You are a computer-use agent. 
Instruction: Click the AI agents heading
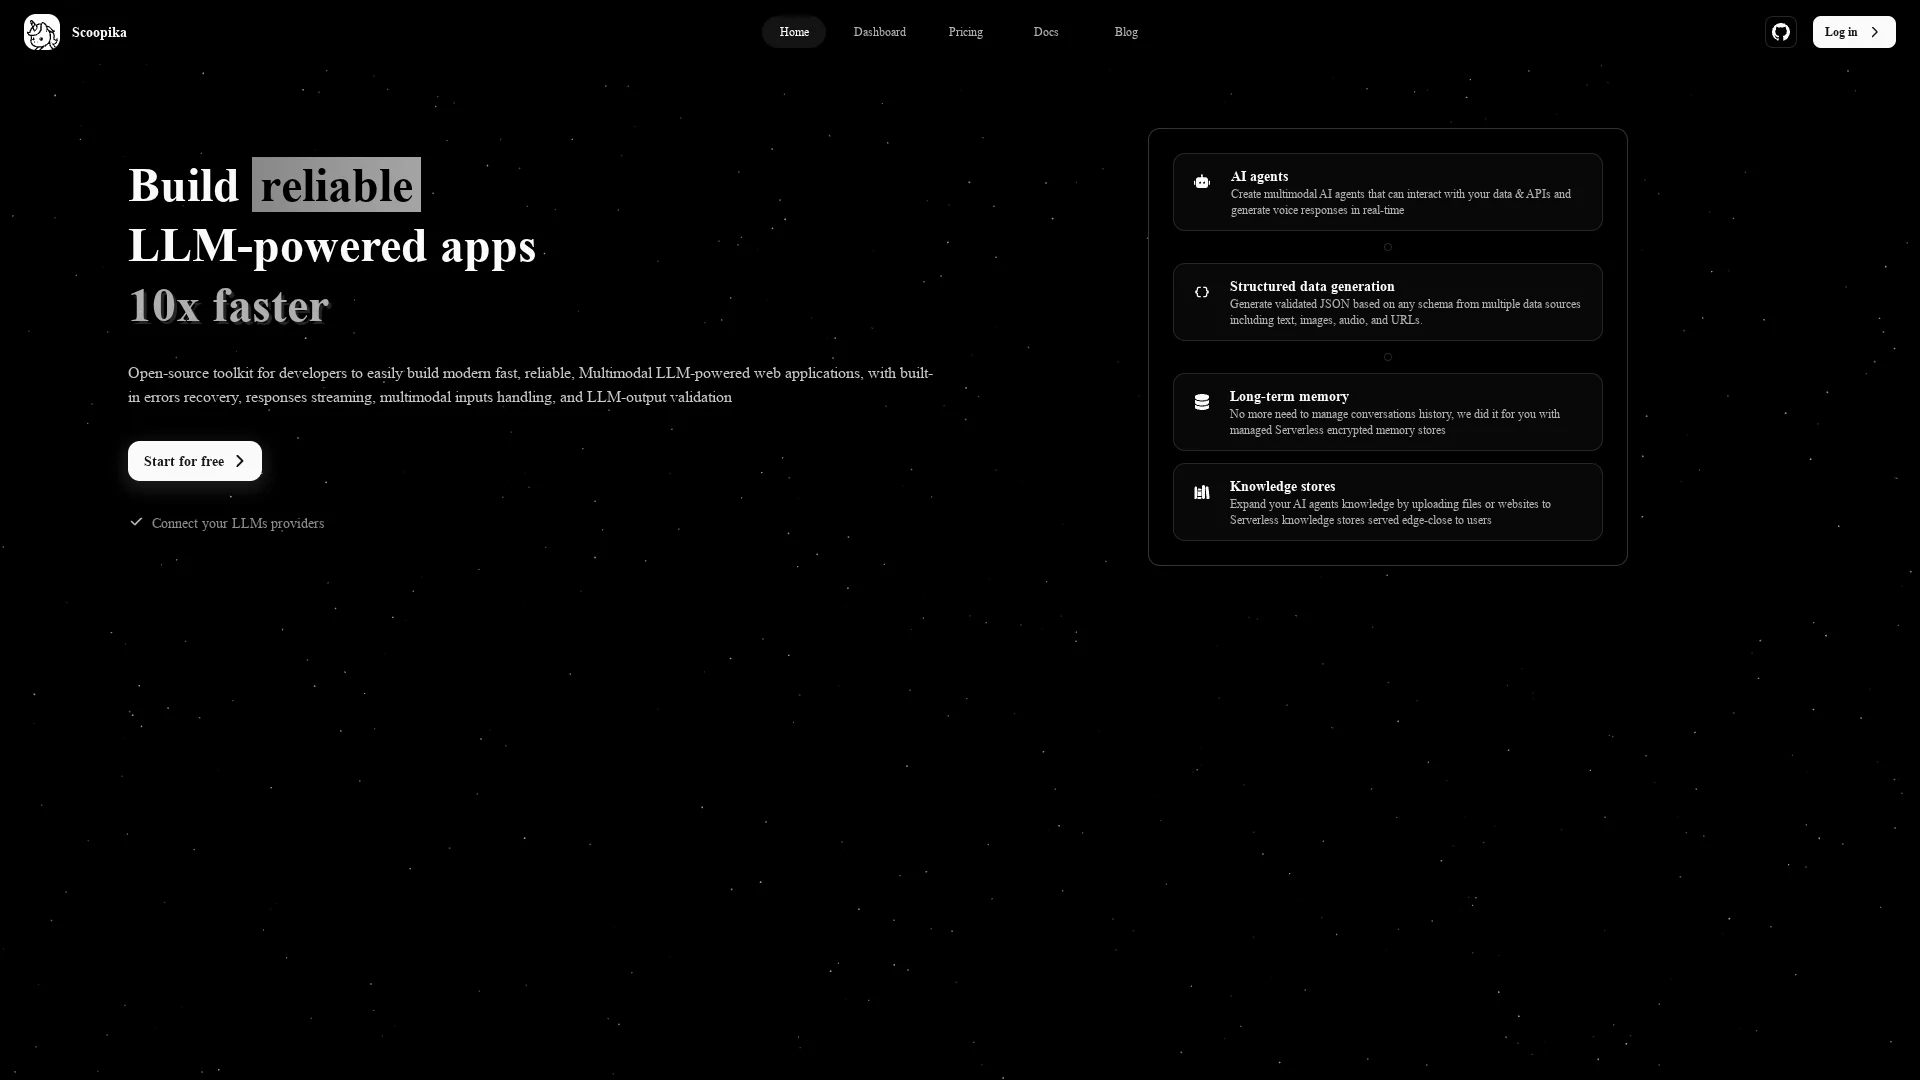(1259, 177)
